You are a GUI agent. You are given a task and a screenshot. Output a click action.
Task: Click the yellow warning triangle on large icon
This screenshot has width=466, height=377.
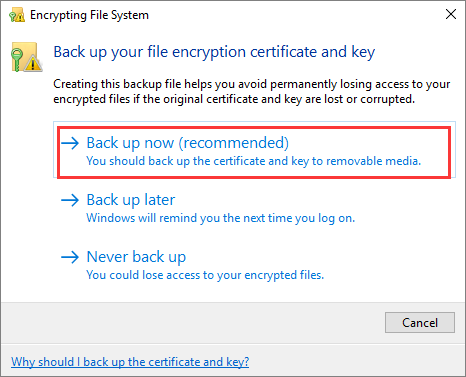(x=33, y=63)
